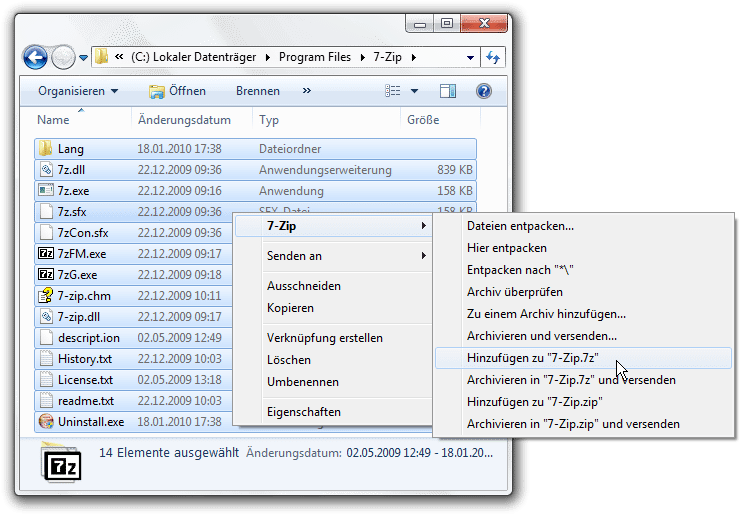Screen dimensions: 740x514
Task: Select 7-Zip breadcrumb in address bar
Action: pos(387,57)
